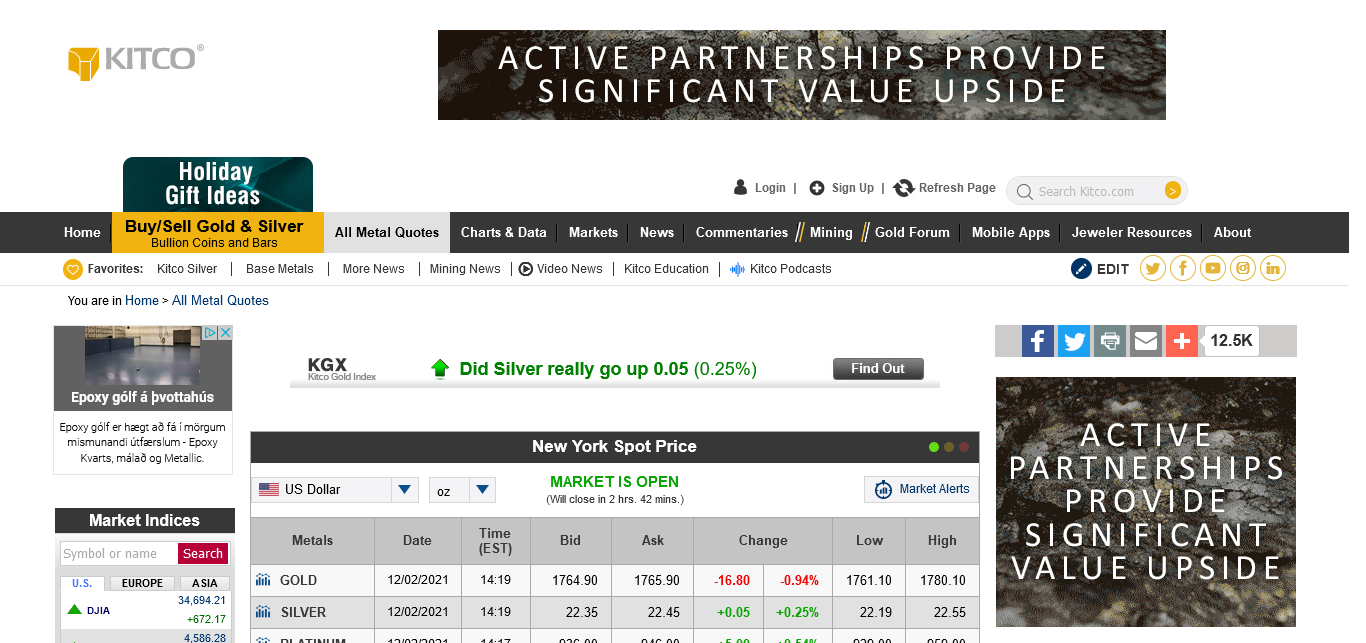Switch to third carousel dot
The image size is (1366, 643).
pos(964,447)
